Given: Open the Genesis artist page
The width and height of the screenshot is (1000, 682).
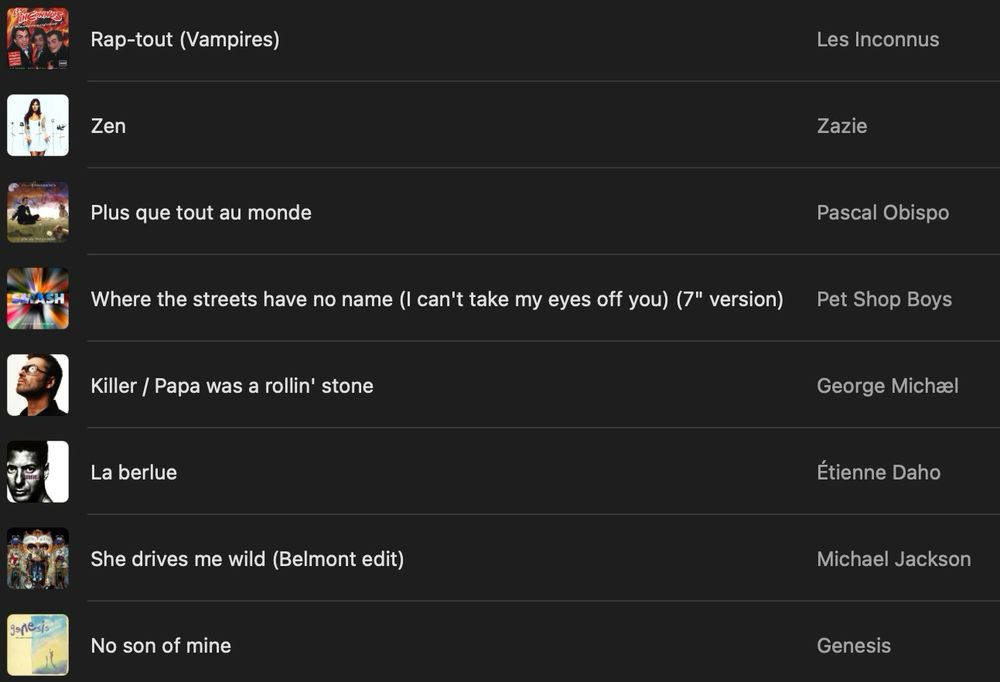Looking at the screenshot, I should coord(854,645).
